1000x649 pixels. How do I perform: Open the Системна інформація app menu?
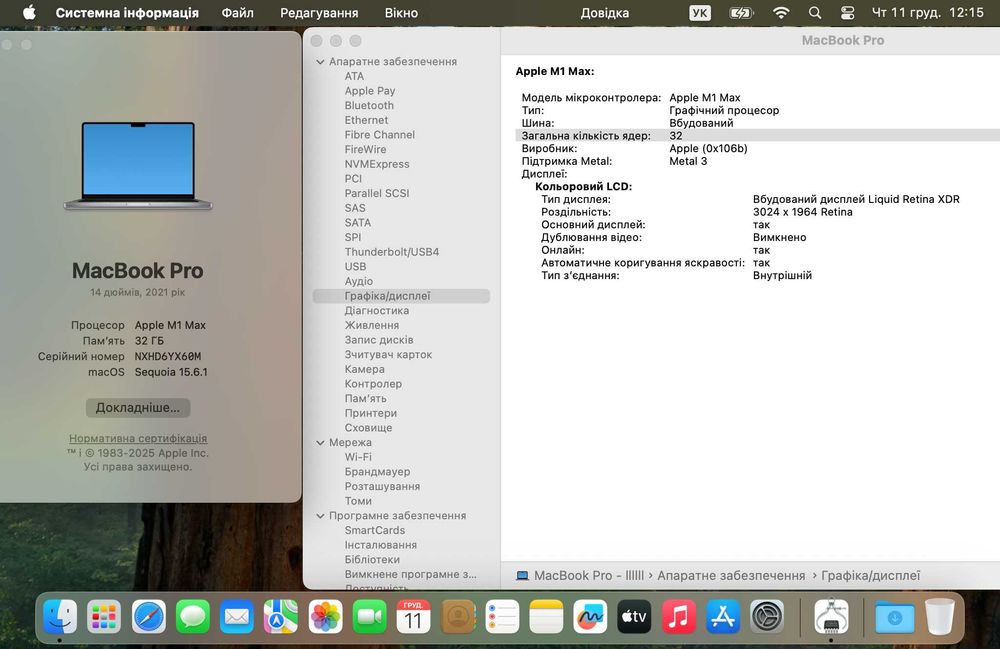[x=127, y=13]
